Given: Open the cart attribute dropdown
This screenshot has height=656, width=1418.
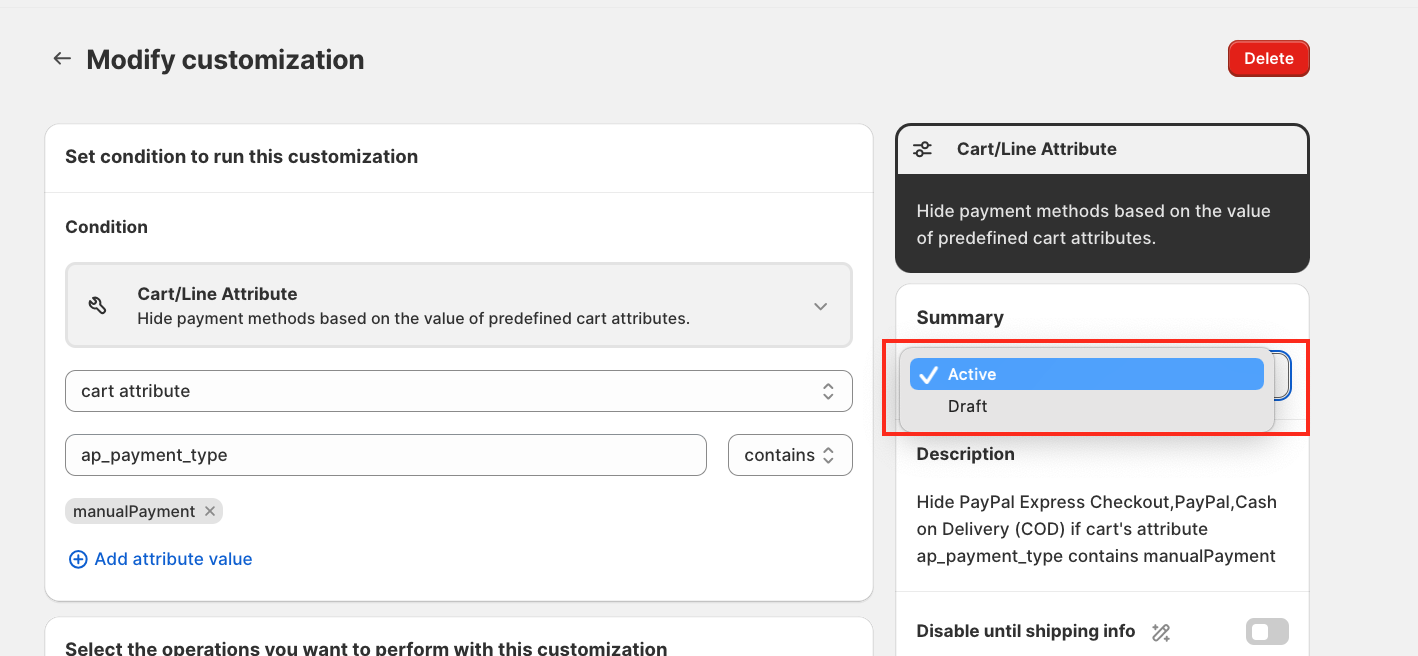Looking at the screenshot, I should pos(458,391).
